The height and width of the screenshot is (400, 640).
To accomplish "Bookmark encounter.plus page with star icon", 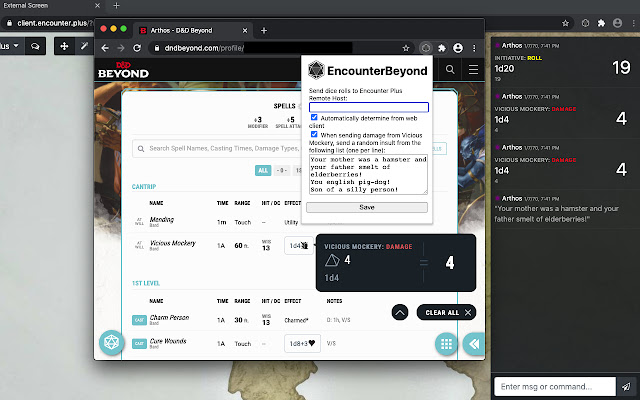I will click(565, 23).
